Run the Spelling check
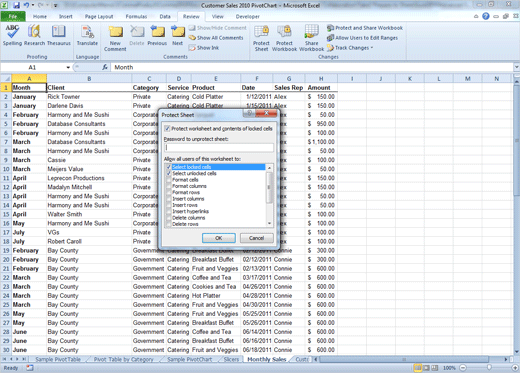The image size is (520, 373). [12, 35]
